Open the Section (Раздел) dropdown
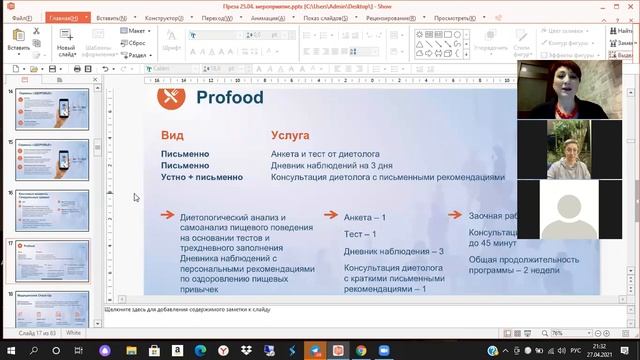Image resolution: width=640 pixels, height=360 pixels. point(136,55)
